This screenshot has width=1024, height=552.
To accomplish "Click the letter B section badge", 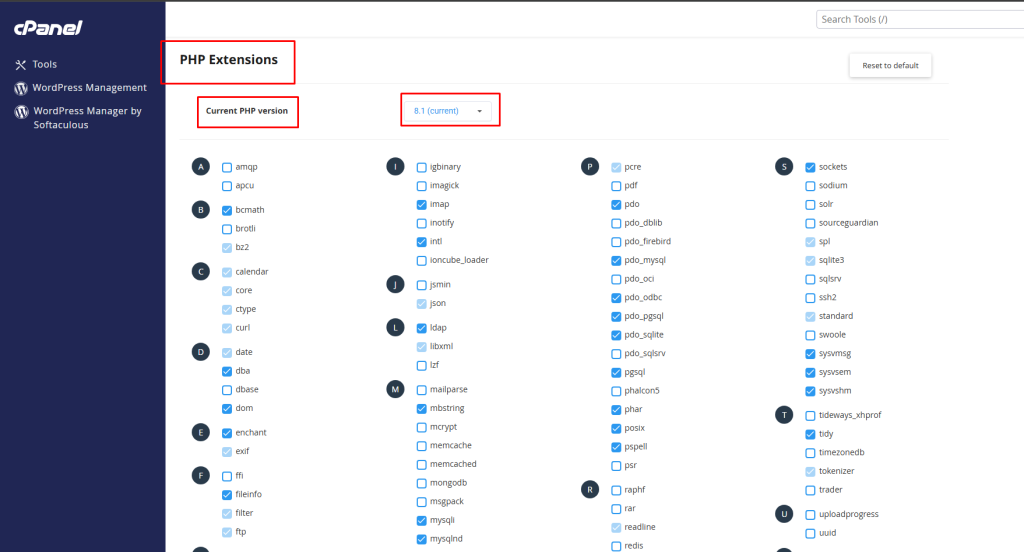I will click(200, 210).
